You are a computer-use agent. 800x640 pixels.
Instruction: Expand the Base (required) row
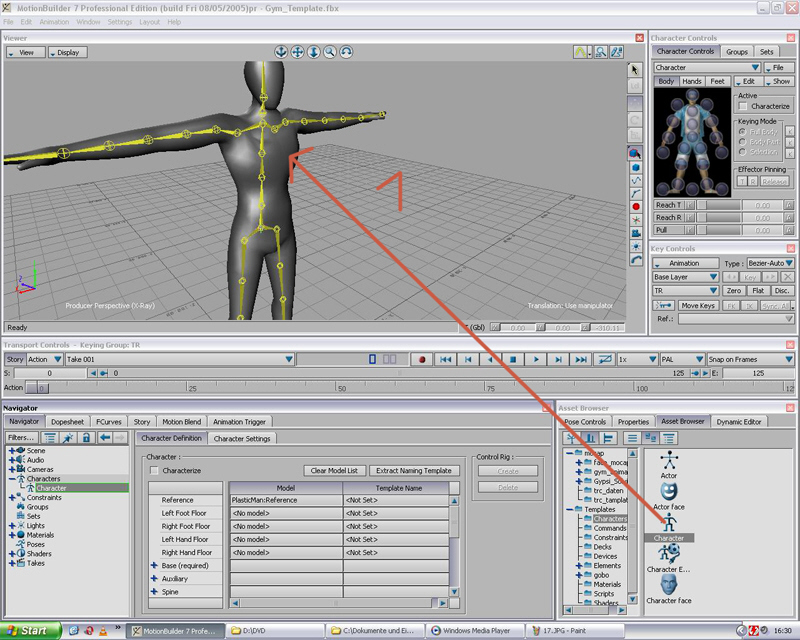(154, 565)
